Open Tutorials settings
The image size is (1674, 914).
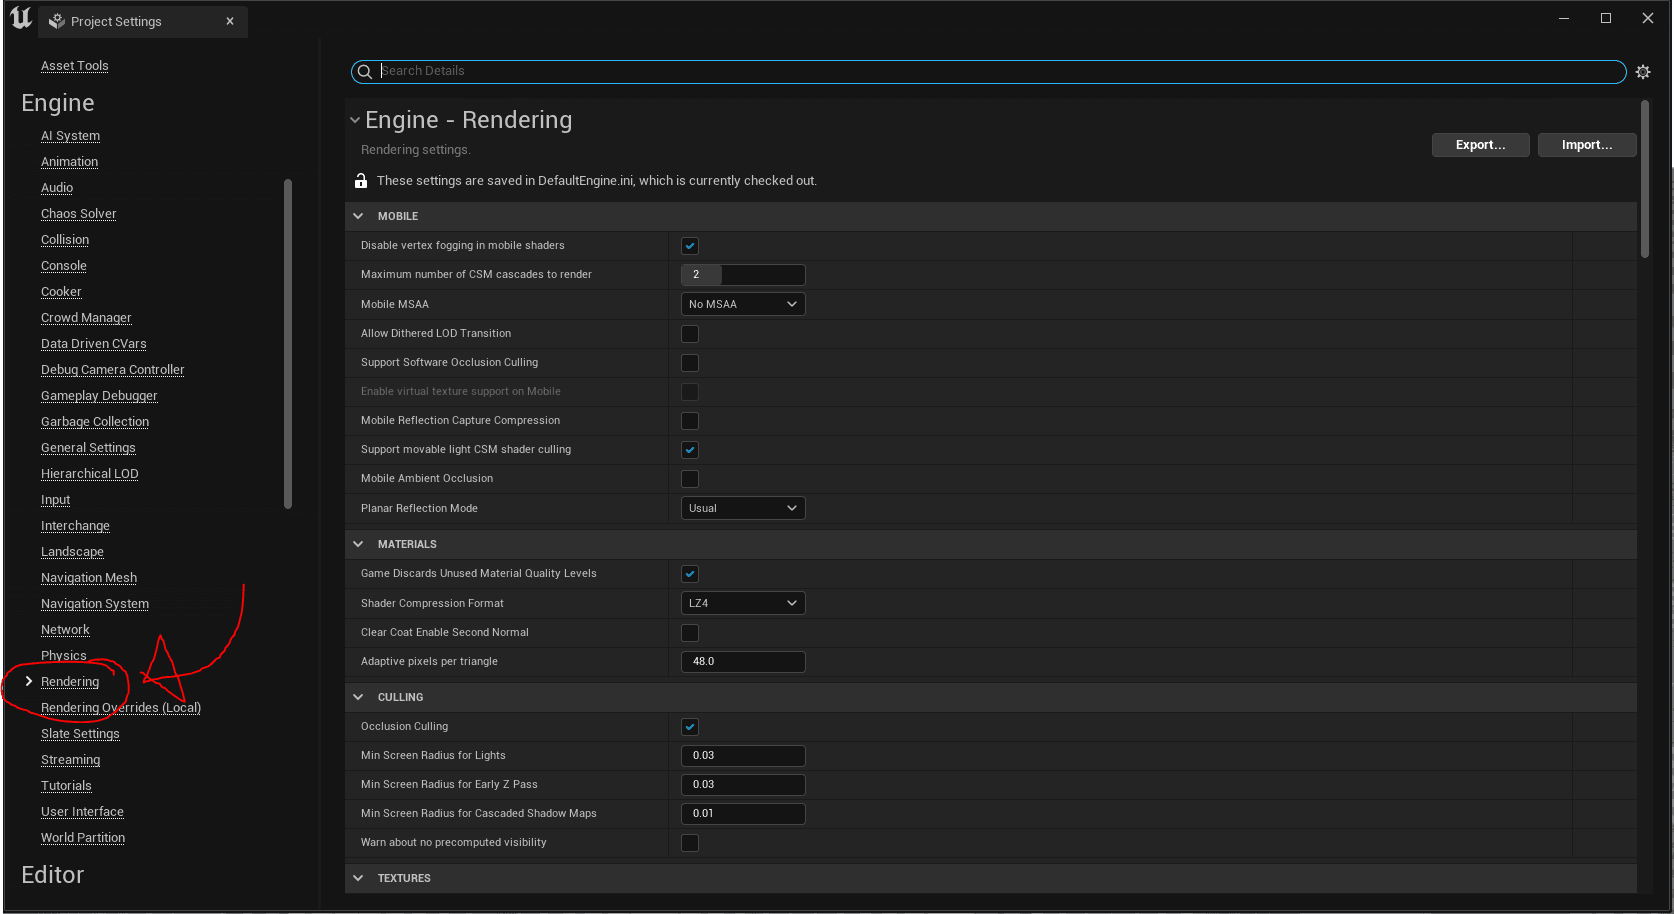(66, 786)
